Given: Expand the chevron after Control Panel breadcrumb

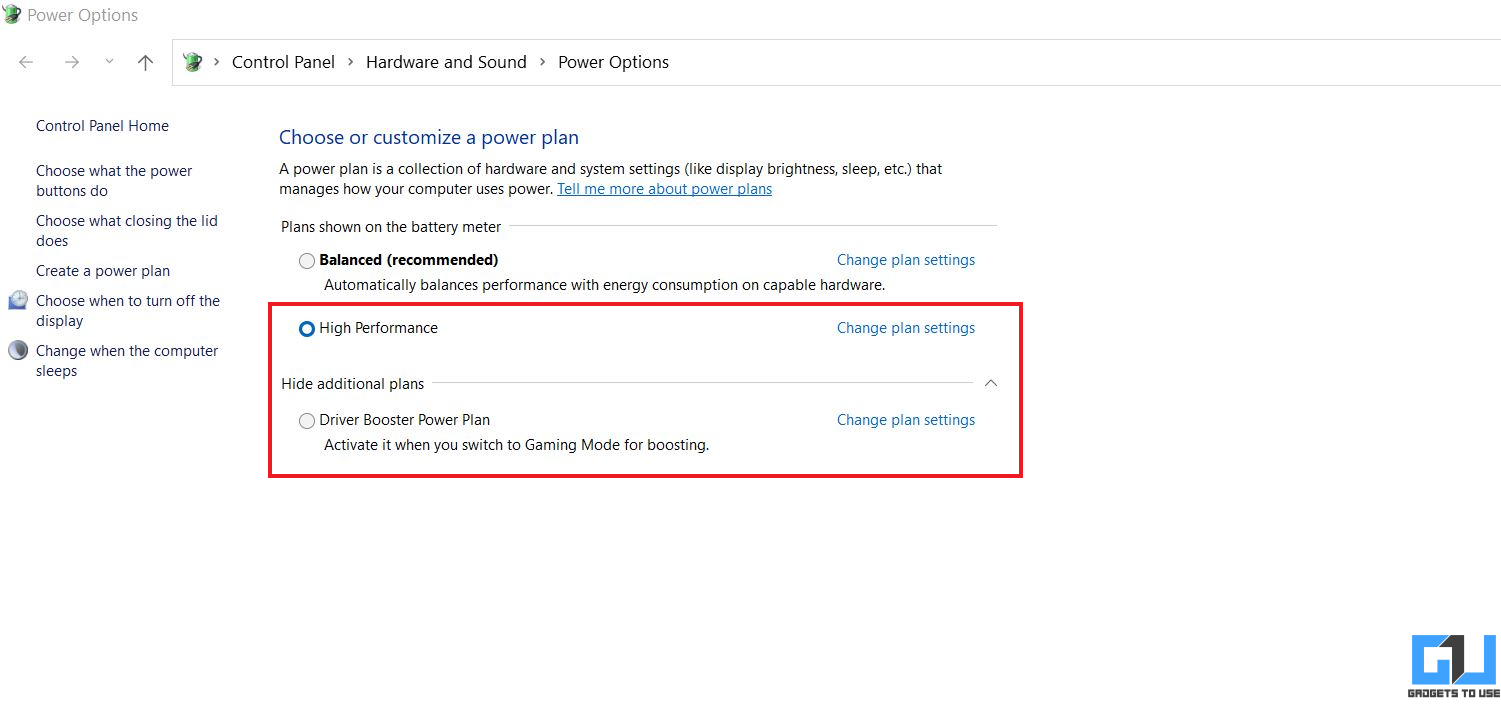Looking at the screenshot, I should click(351, 62).
